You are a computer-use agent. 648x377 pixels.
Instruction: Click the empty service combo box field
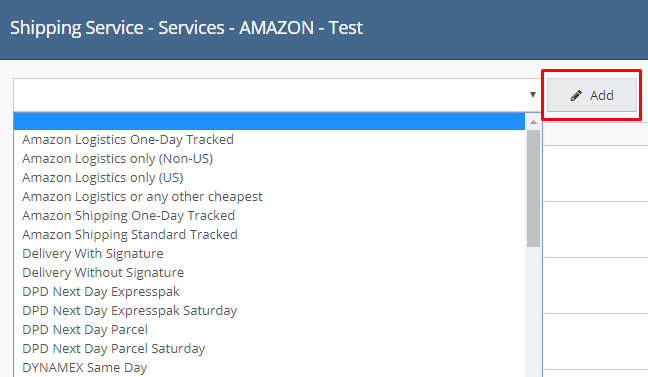278,95
